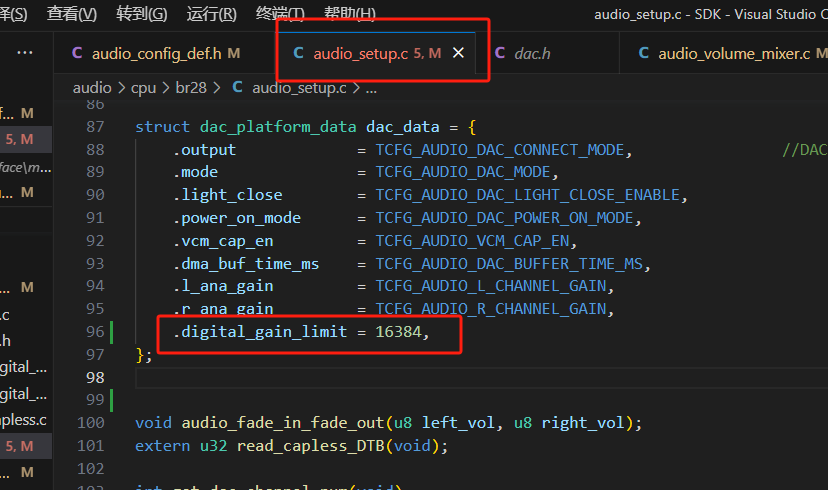
Task: Close the audio_setup.c tab
Action: (x=458, y=53)
